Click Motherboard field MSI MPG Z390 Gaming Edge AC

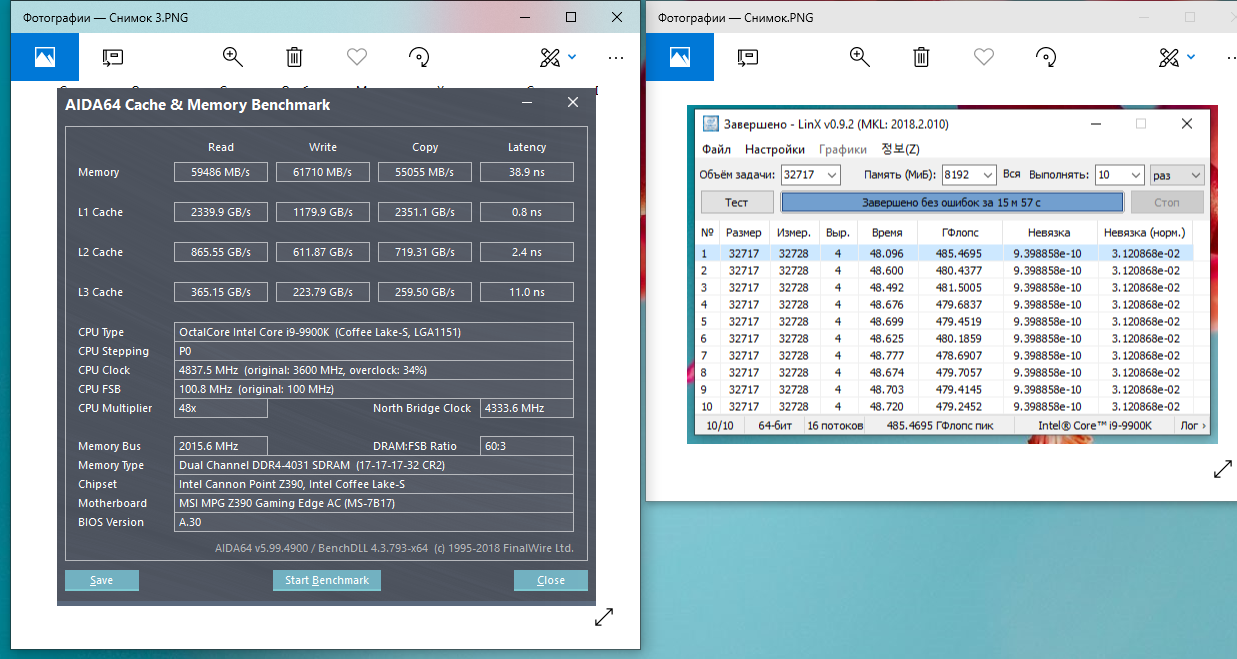point(374,503)
